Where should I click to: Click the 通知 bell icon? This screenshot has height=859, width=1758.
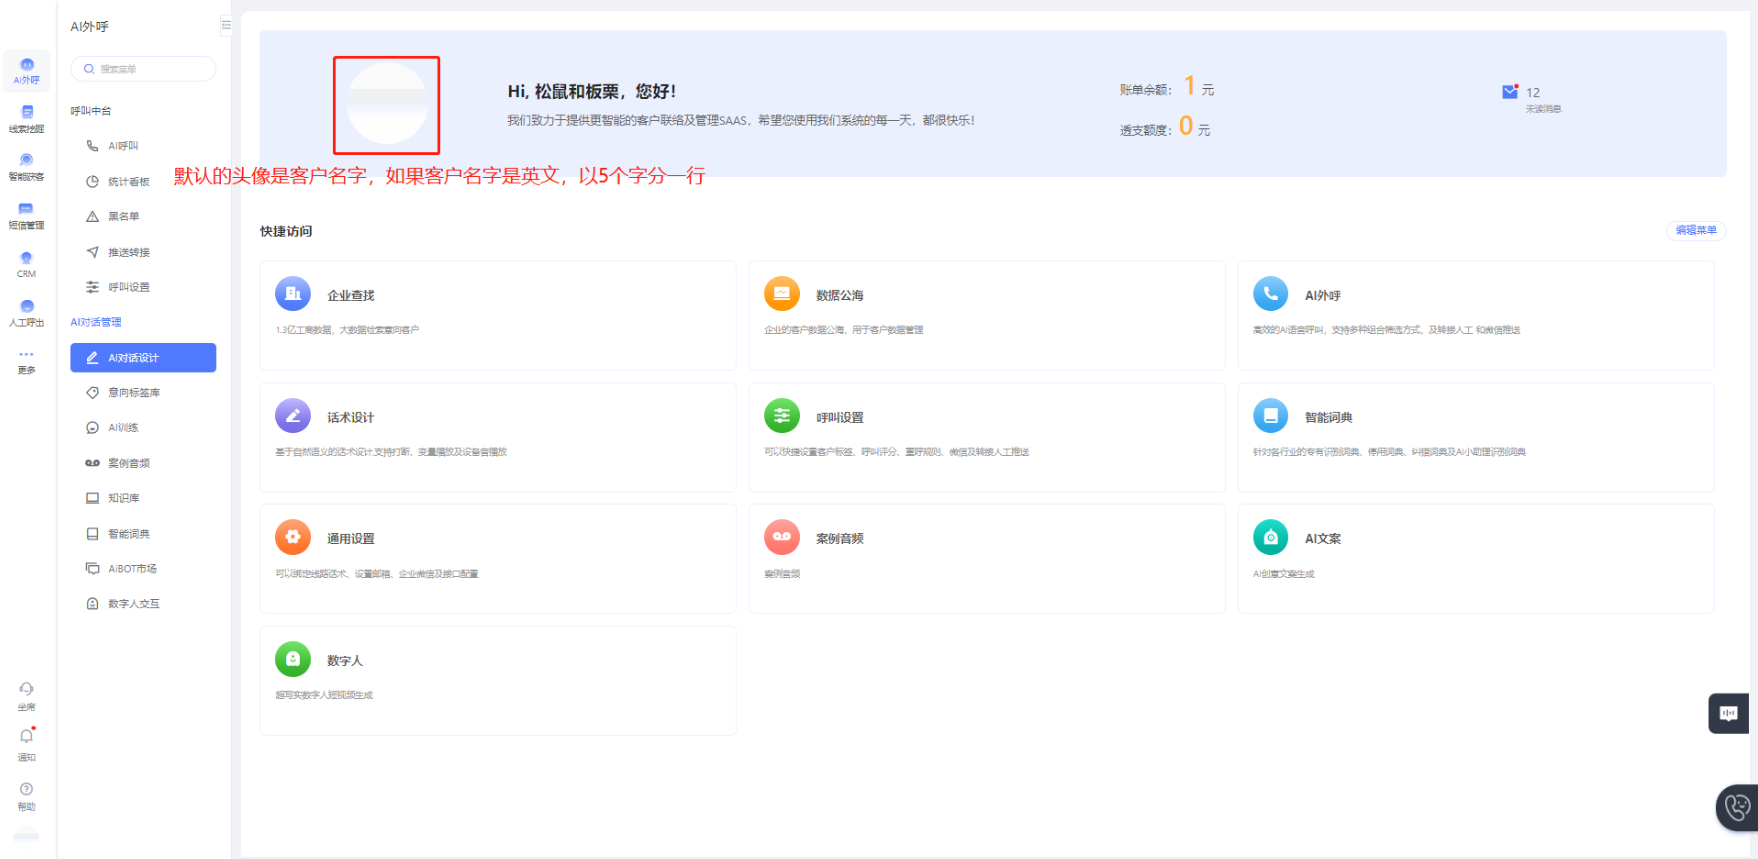(26, 741)
